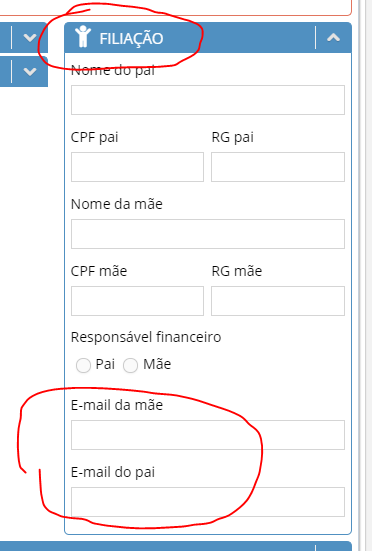Click the E-mail da mãe field
This screenshot has width=372, height=551.
click(x=208, y=435)
